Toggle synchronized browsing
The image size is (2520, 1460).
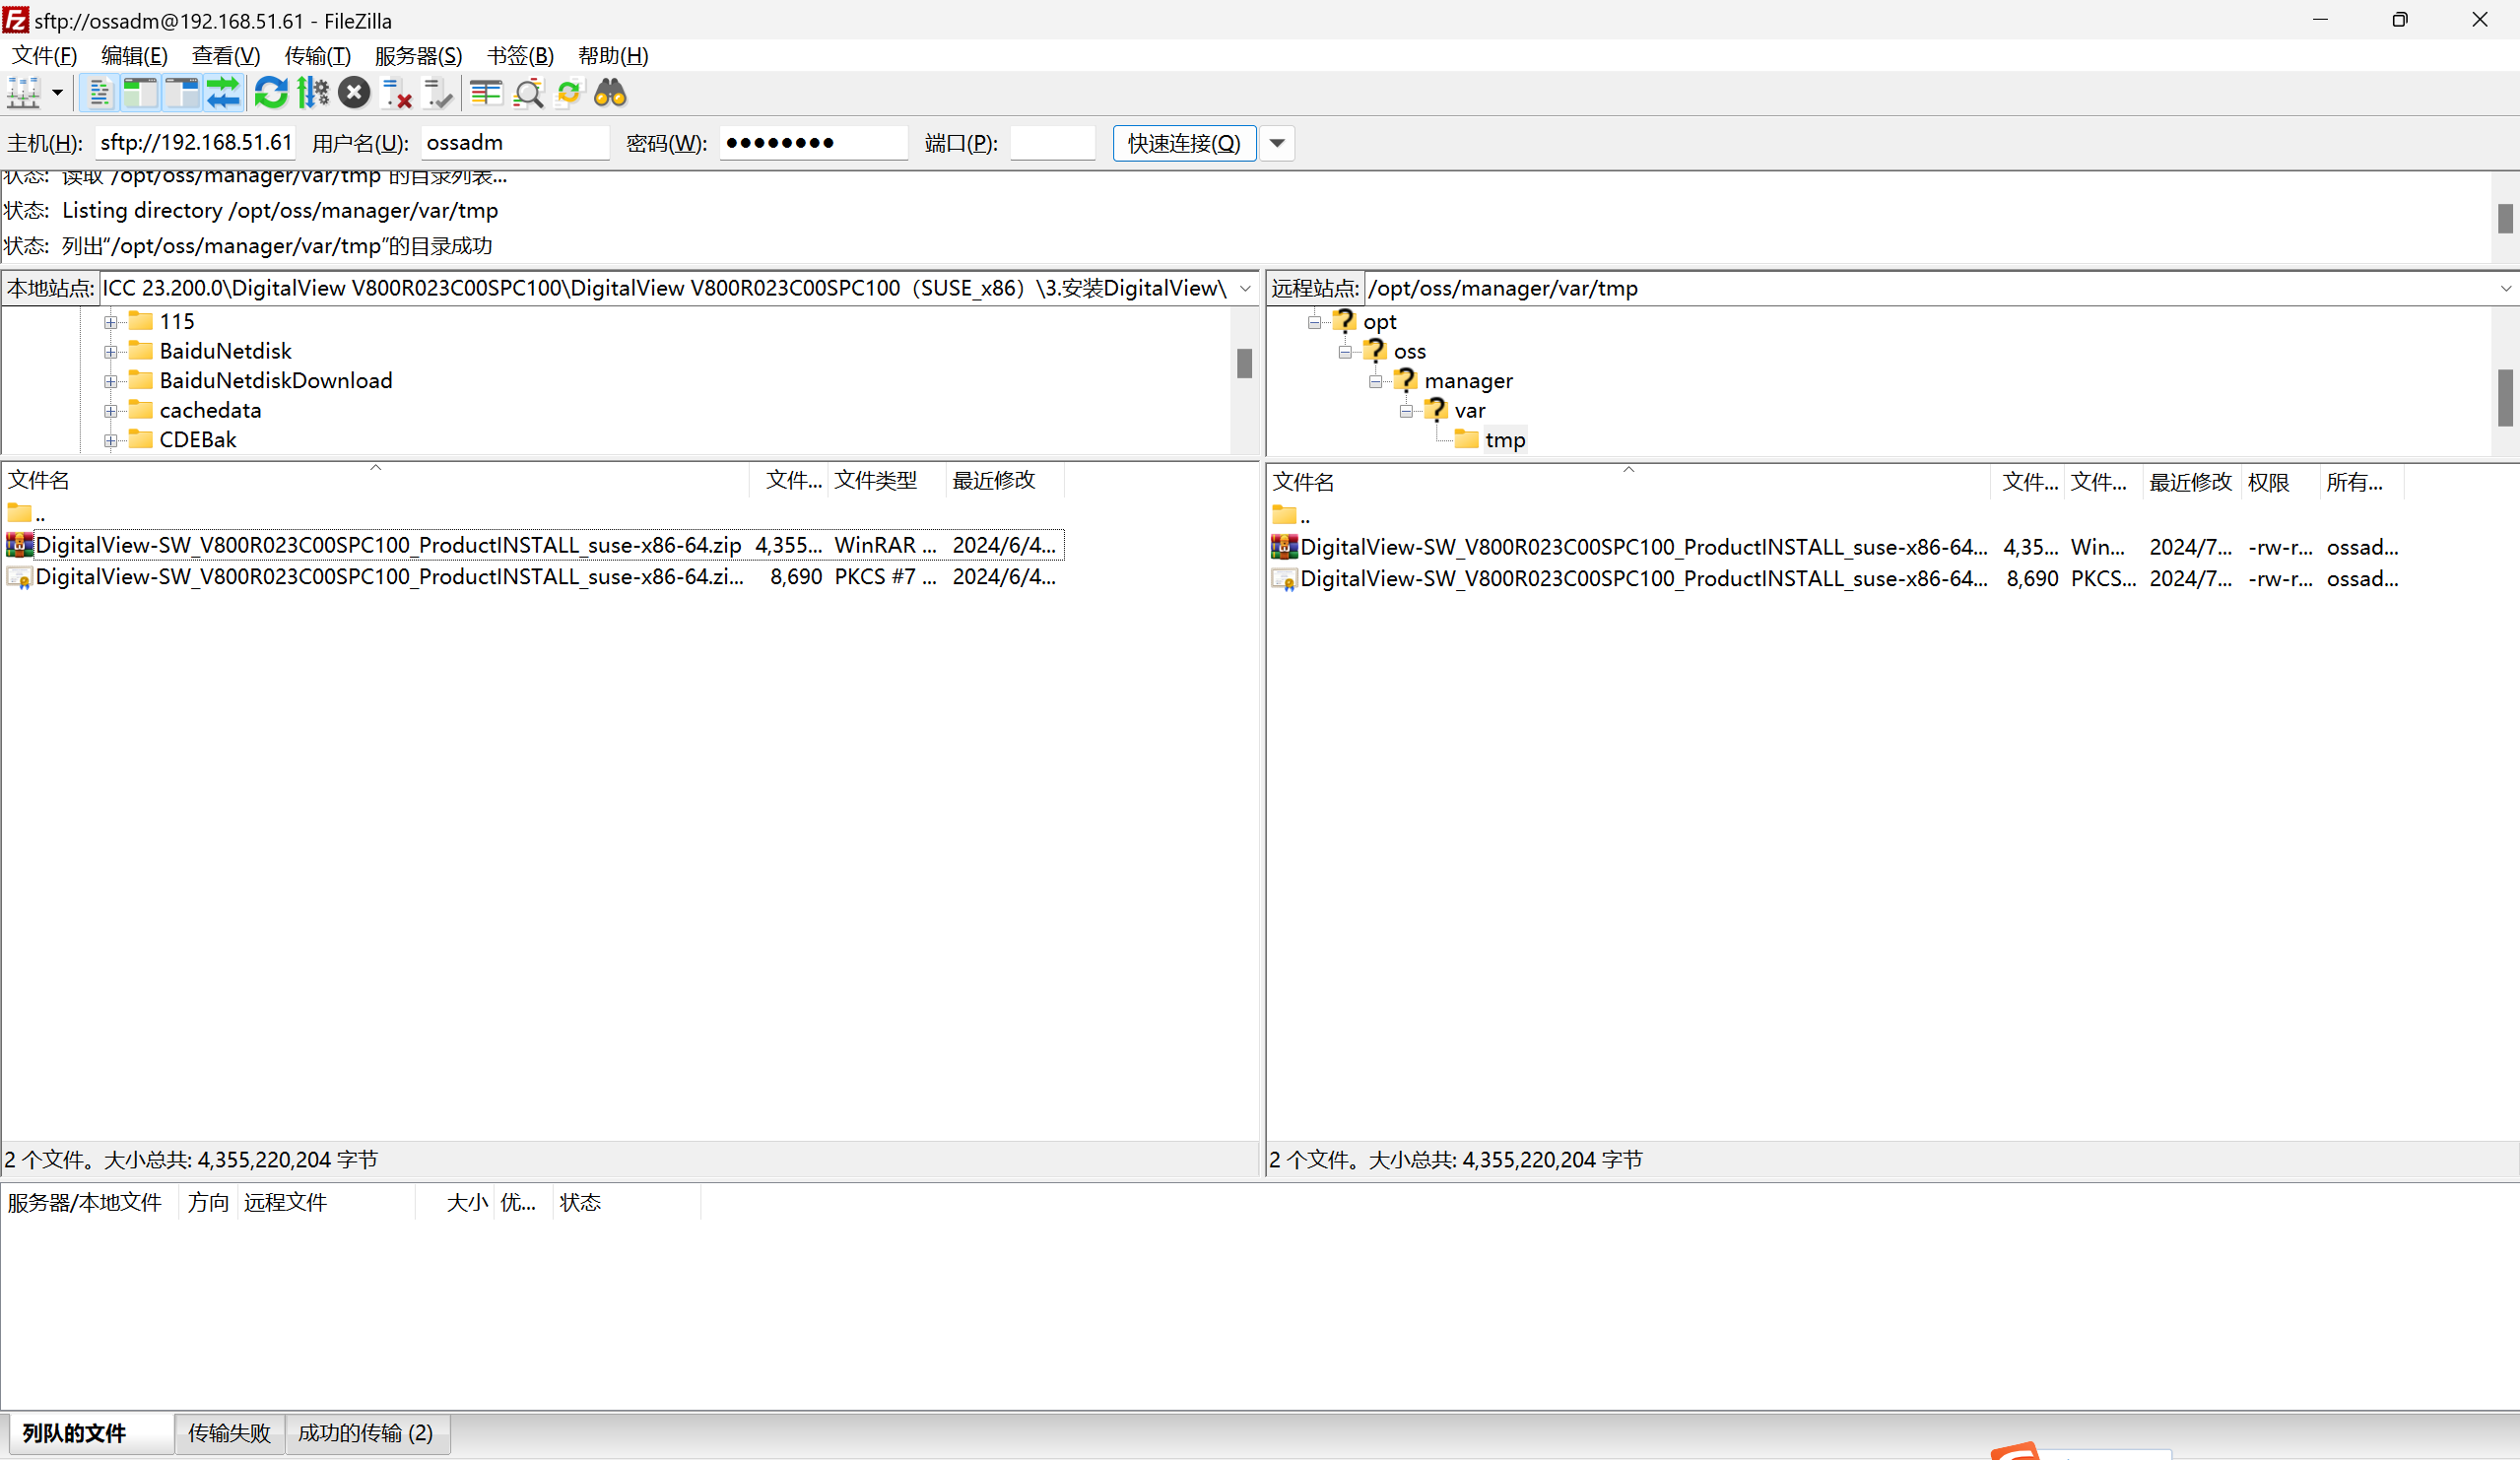point(569,93)
